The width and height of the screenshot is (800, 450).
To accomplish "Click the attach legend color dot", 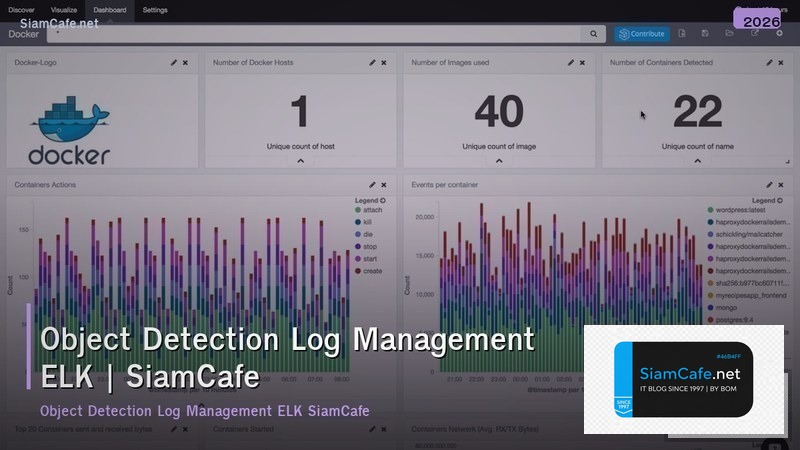I will 358,210.
